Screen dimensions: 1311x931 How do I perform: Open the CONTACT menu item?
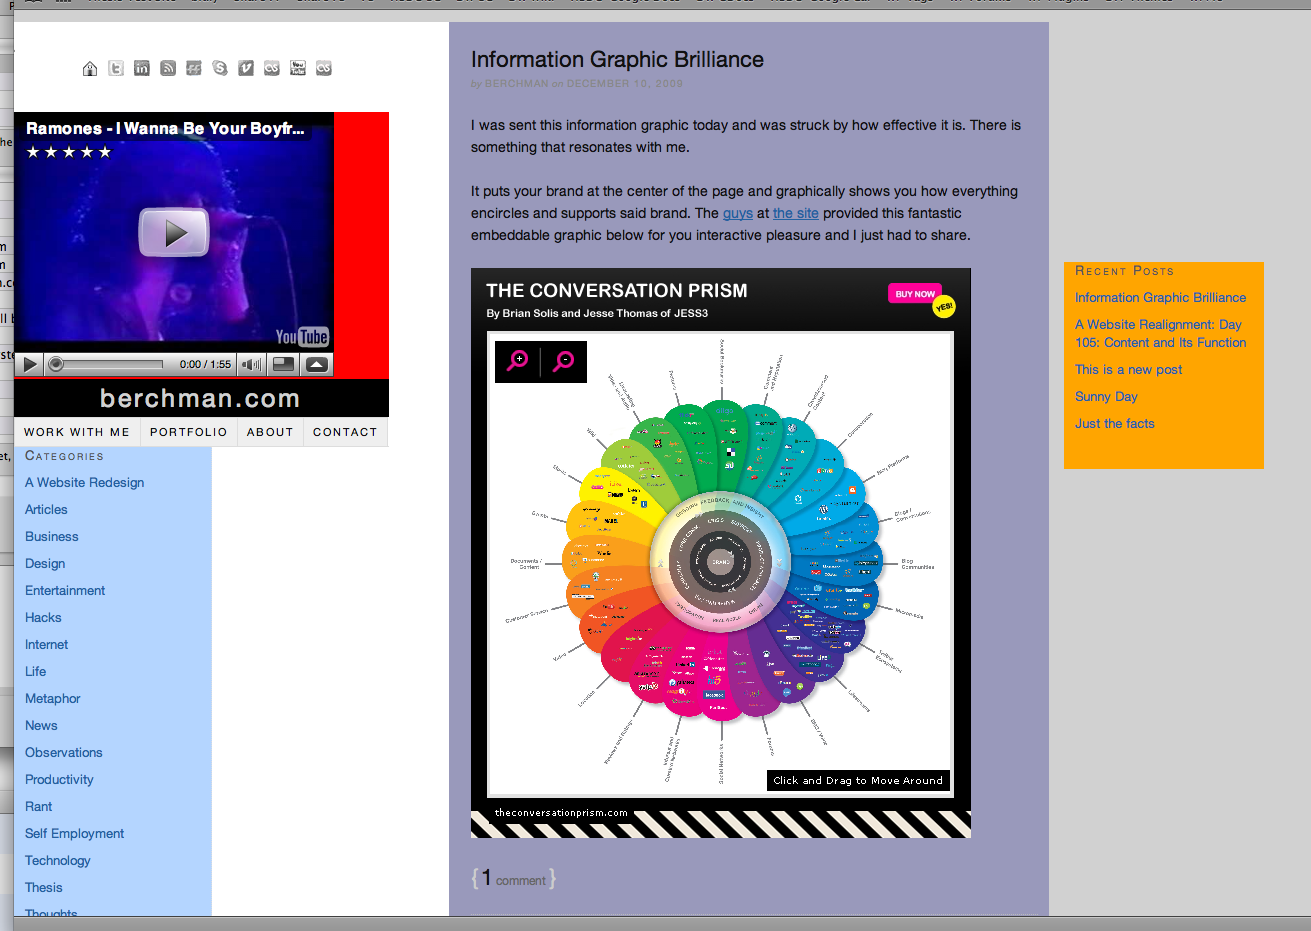click(345, 432)
